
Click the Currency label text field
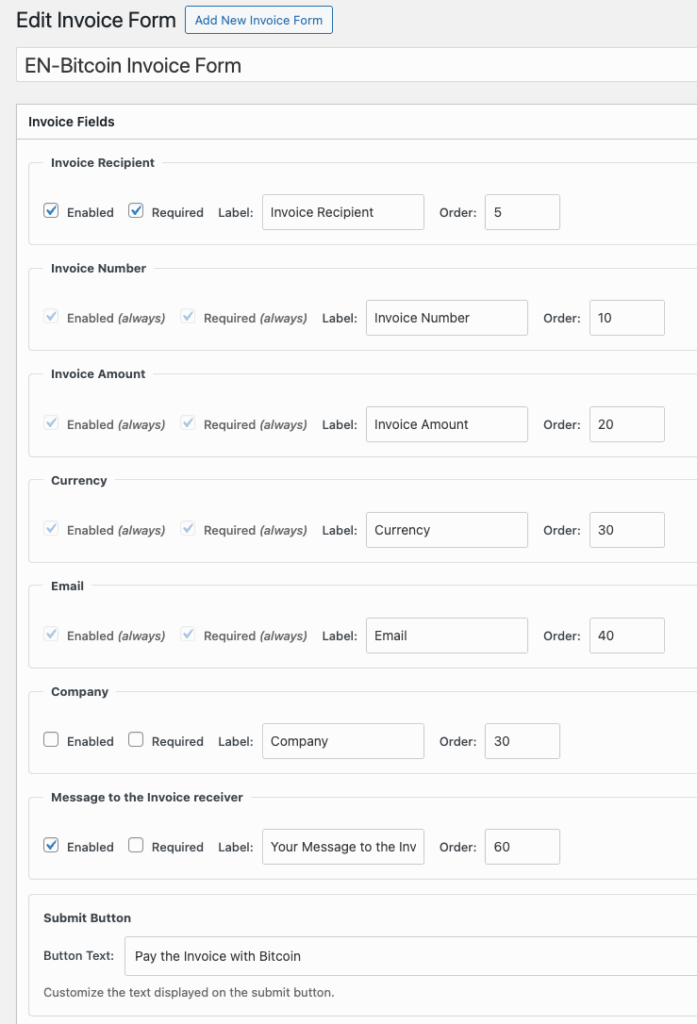[x=446, y=530]
